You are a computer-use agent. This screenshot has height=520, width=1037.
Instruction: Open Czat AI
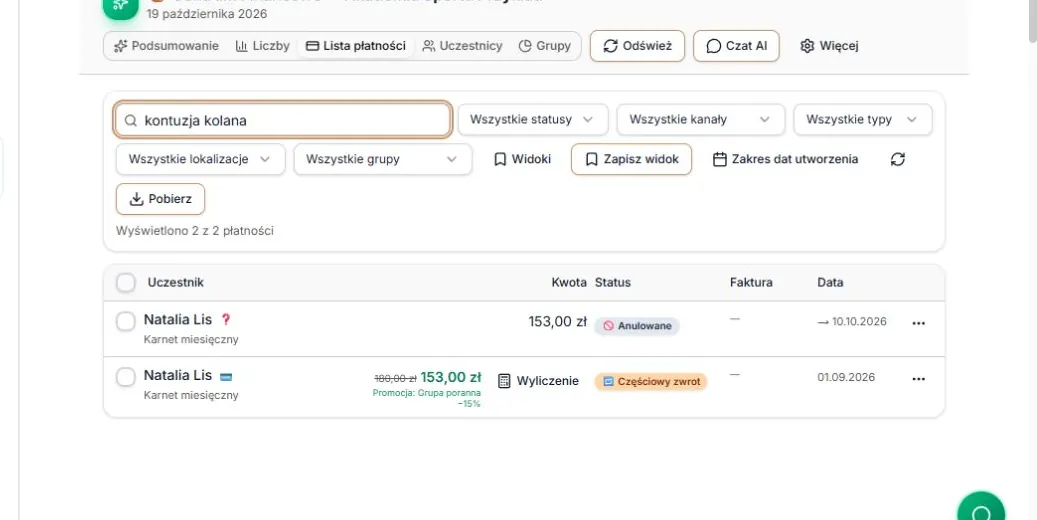tap(736, 46)
